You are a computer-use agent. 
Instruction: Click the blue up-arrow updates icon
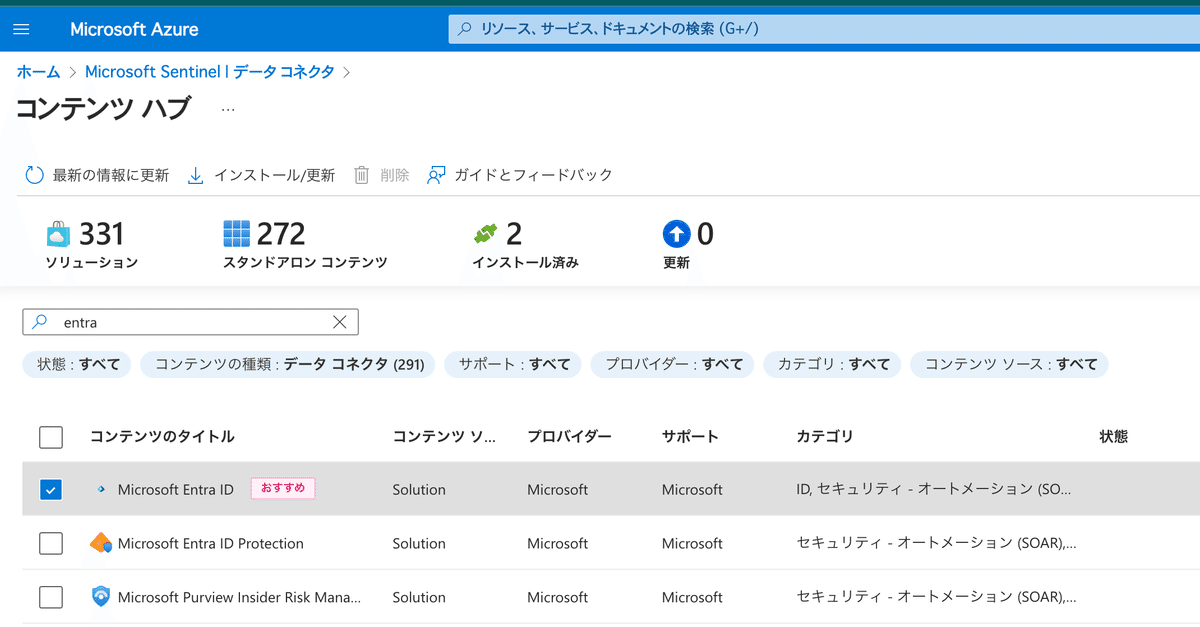pos(677,235)
